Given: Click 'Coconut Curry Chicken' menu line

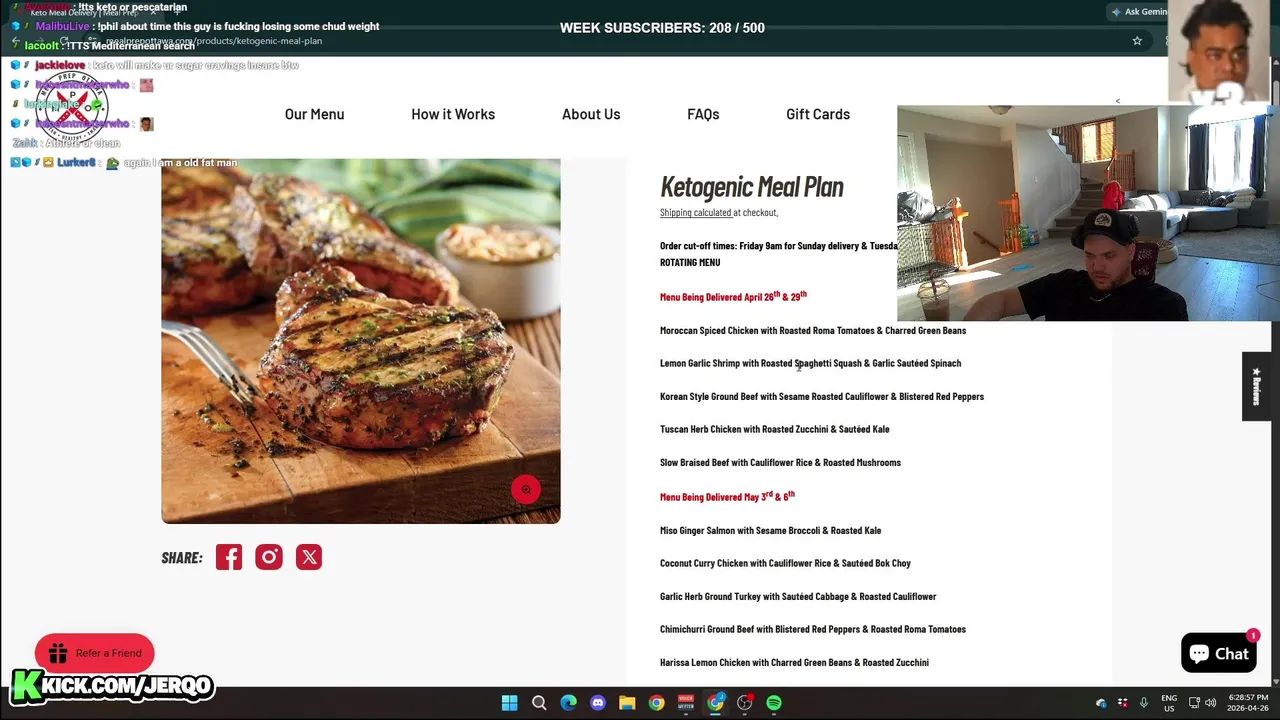Looking at the screenshot, I should tap(785, 563).
